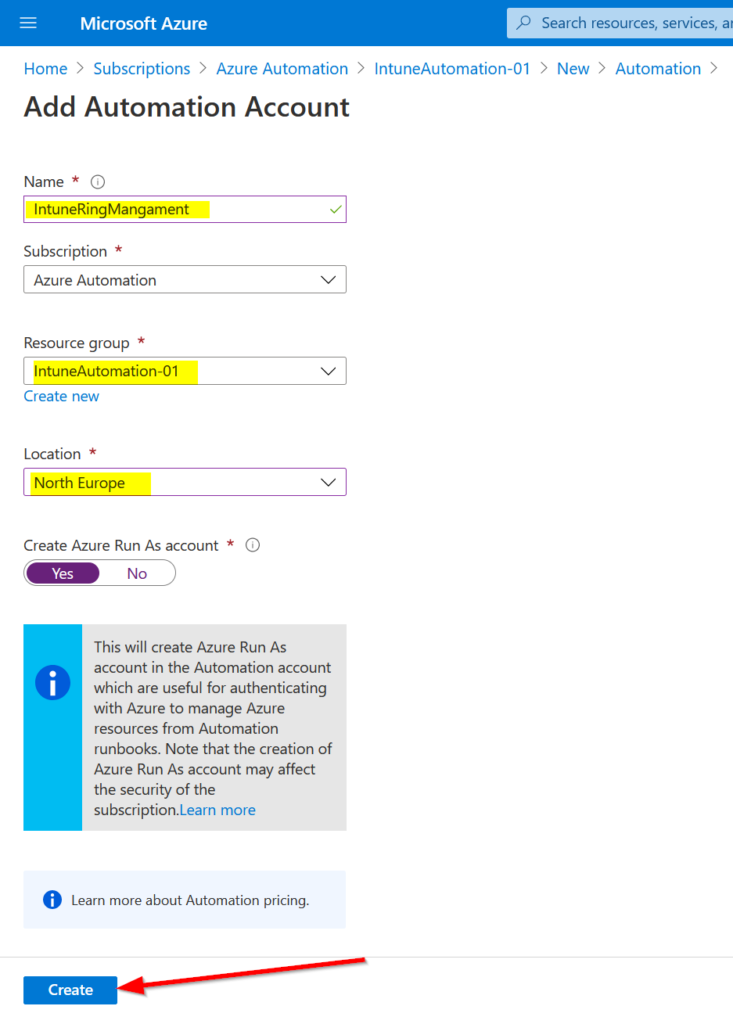Open the Learn more link
The image size is (733, 1024).
(218, 810)
